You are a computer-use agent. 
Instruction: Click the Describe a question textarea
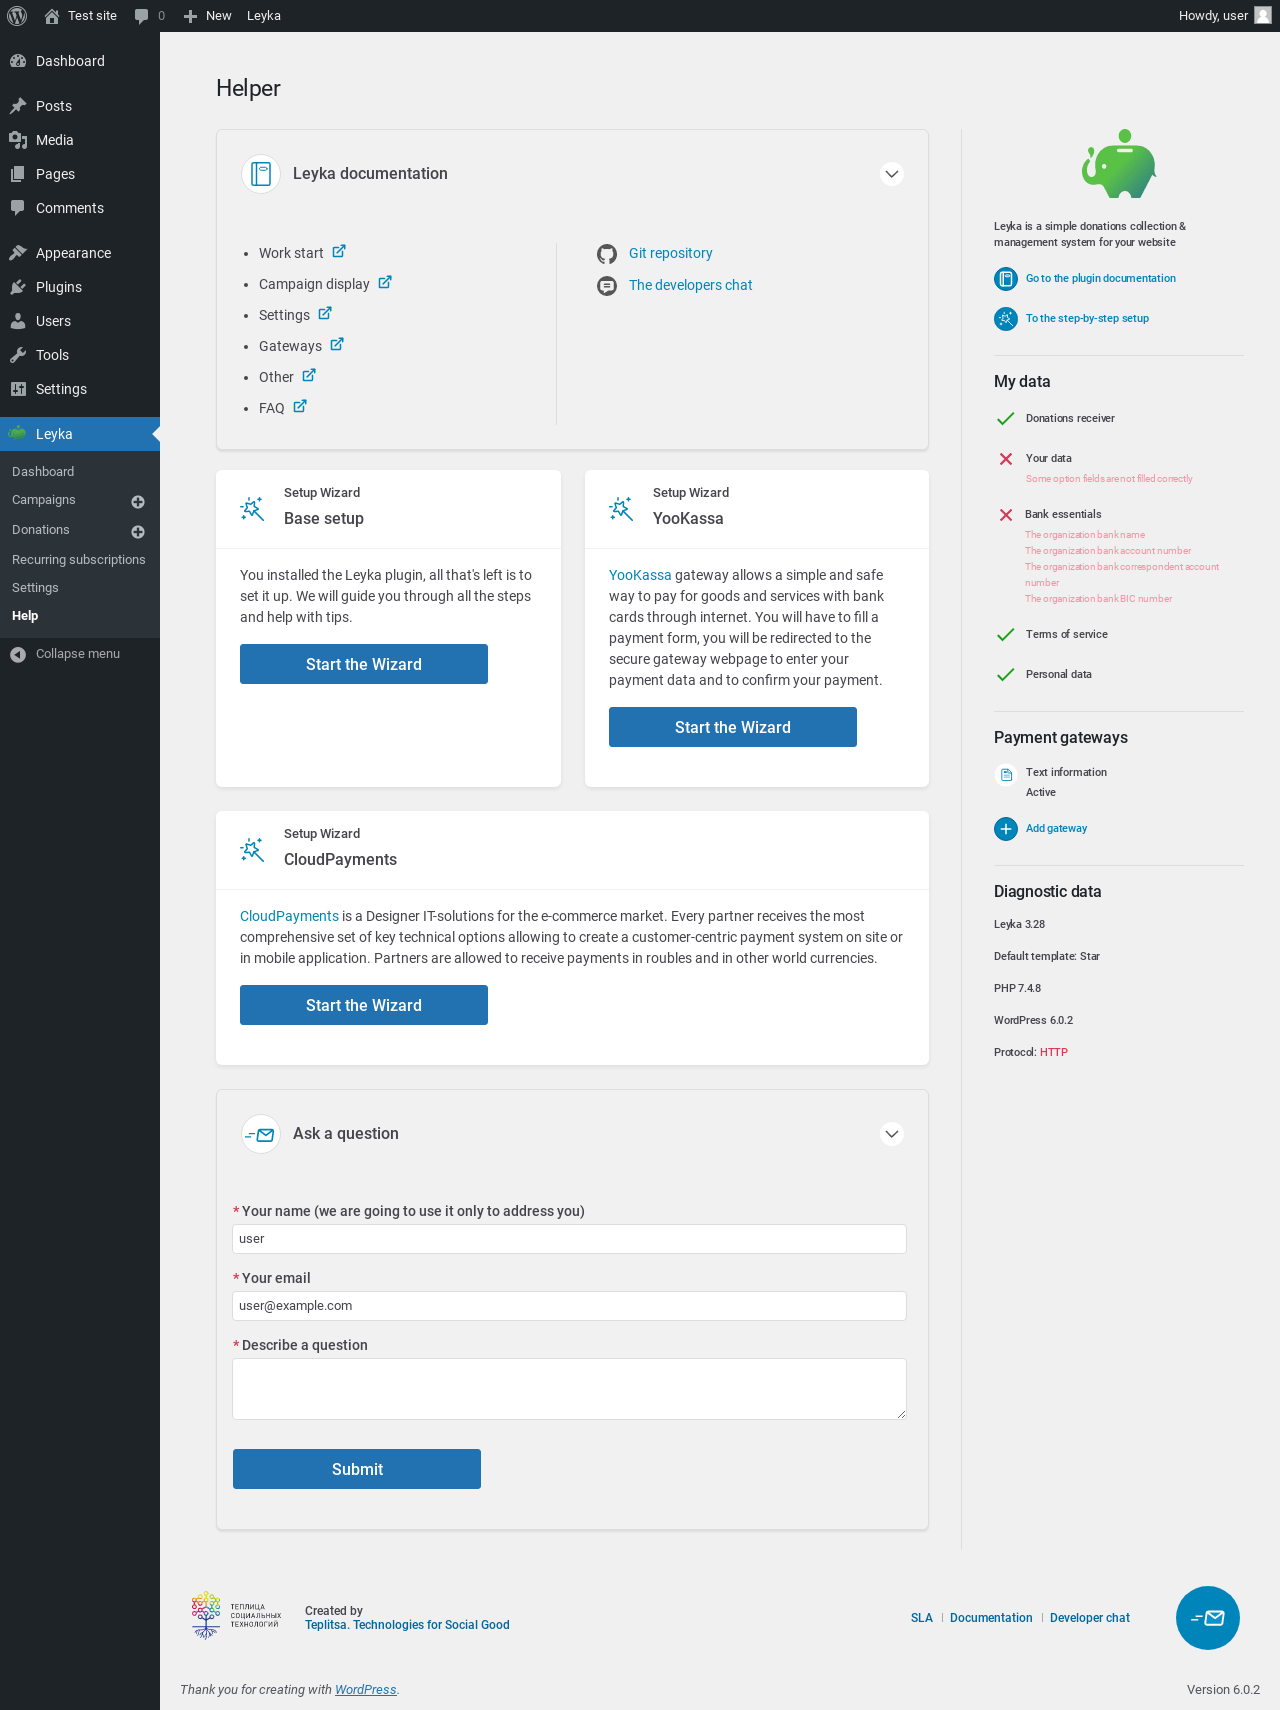(x=570, y=1389)
